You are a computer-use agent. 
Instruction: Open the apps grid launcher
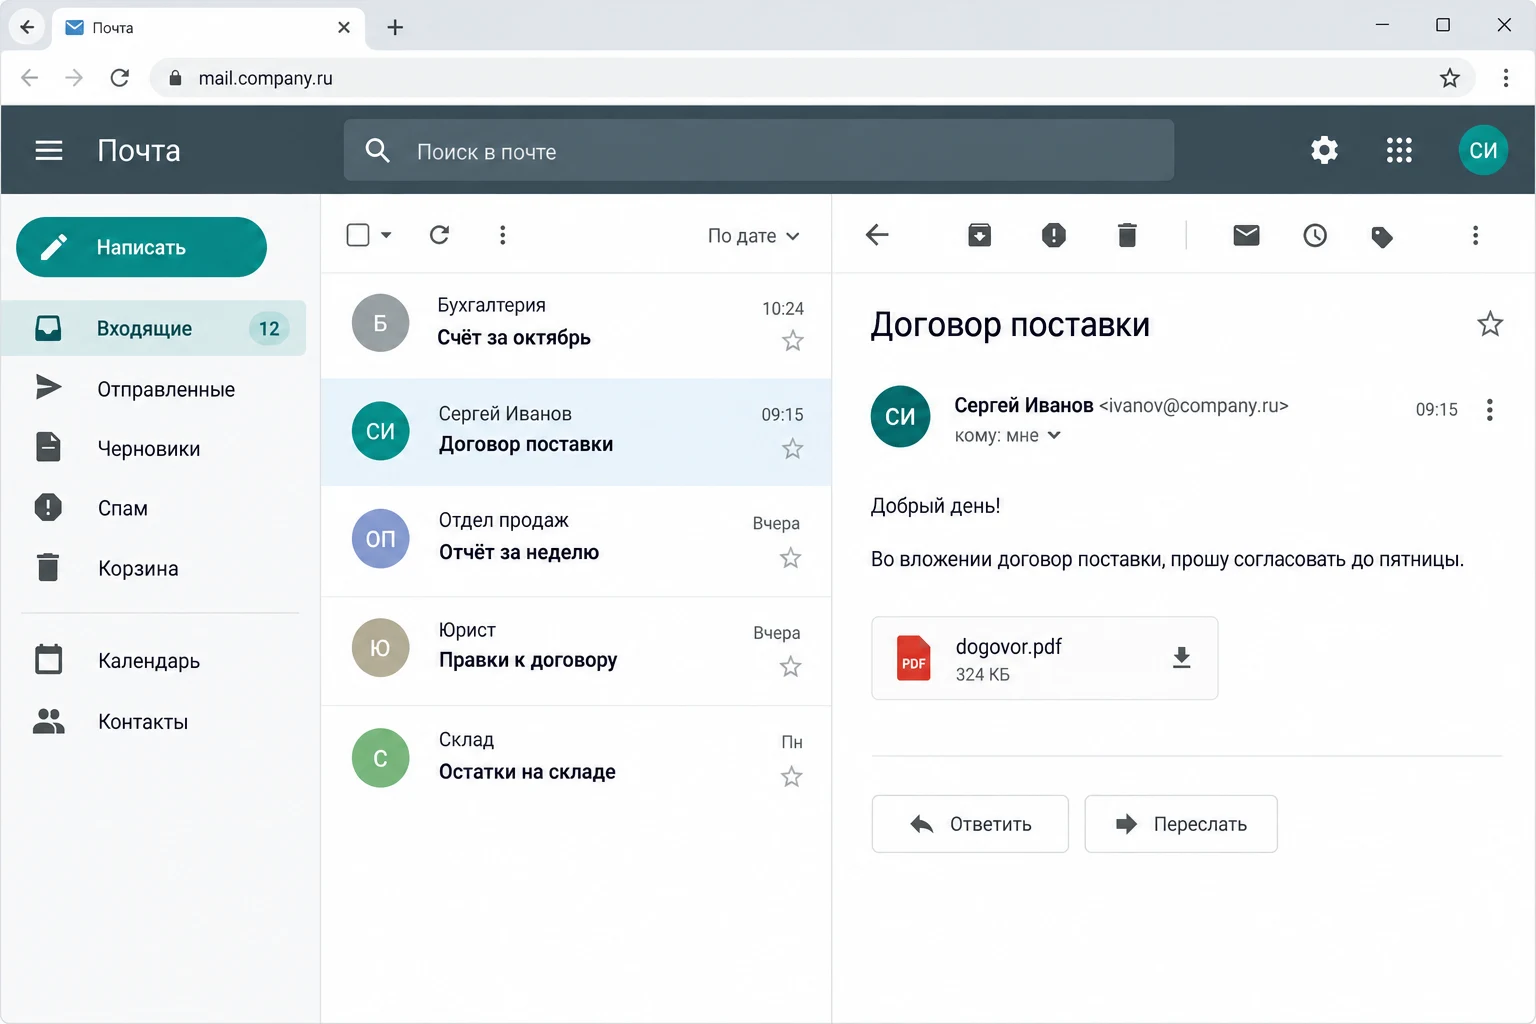click(x=1399, y=150)
